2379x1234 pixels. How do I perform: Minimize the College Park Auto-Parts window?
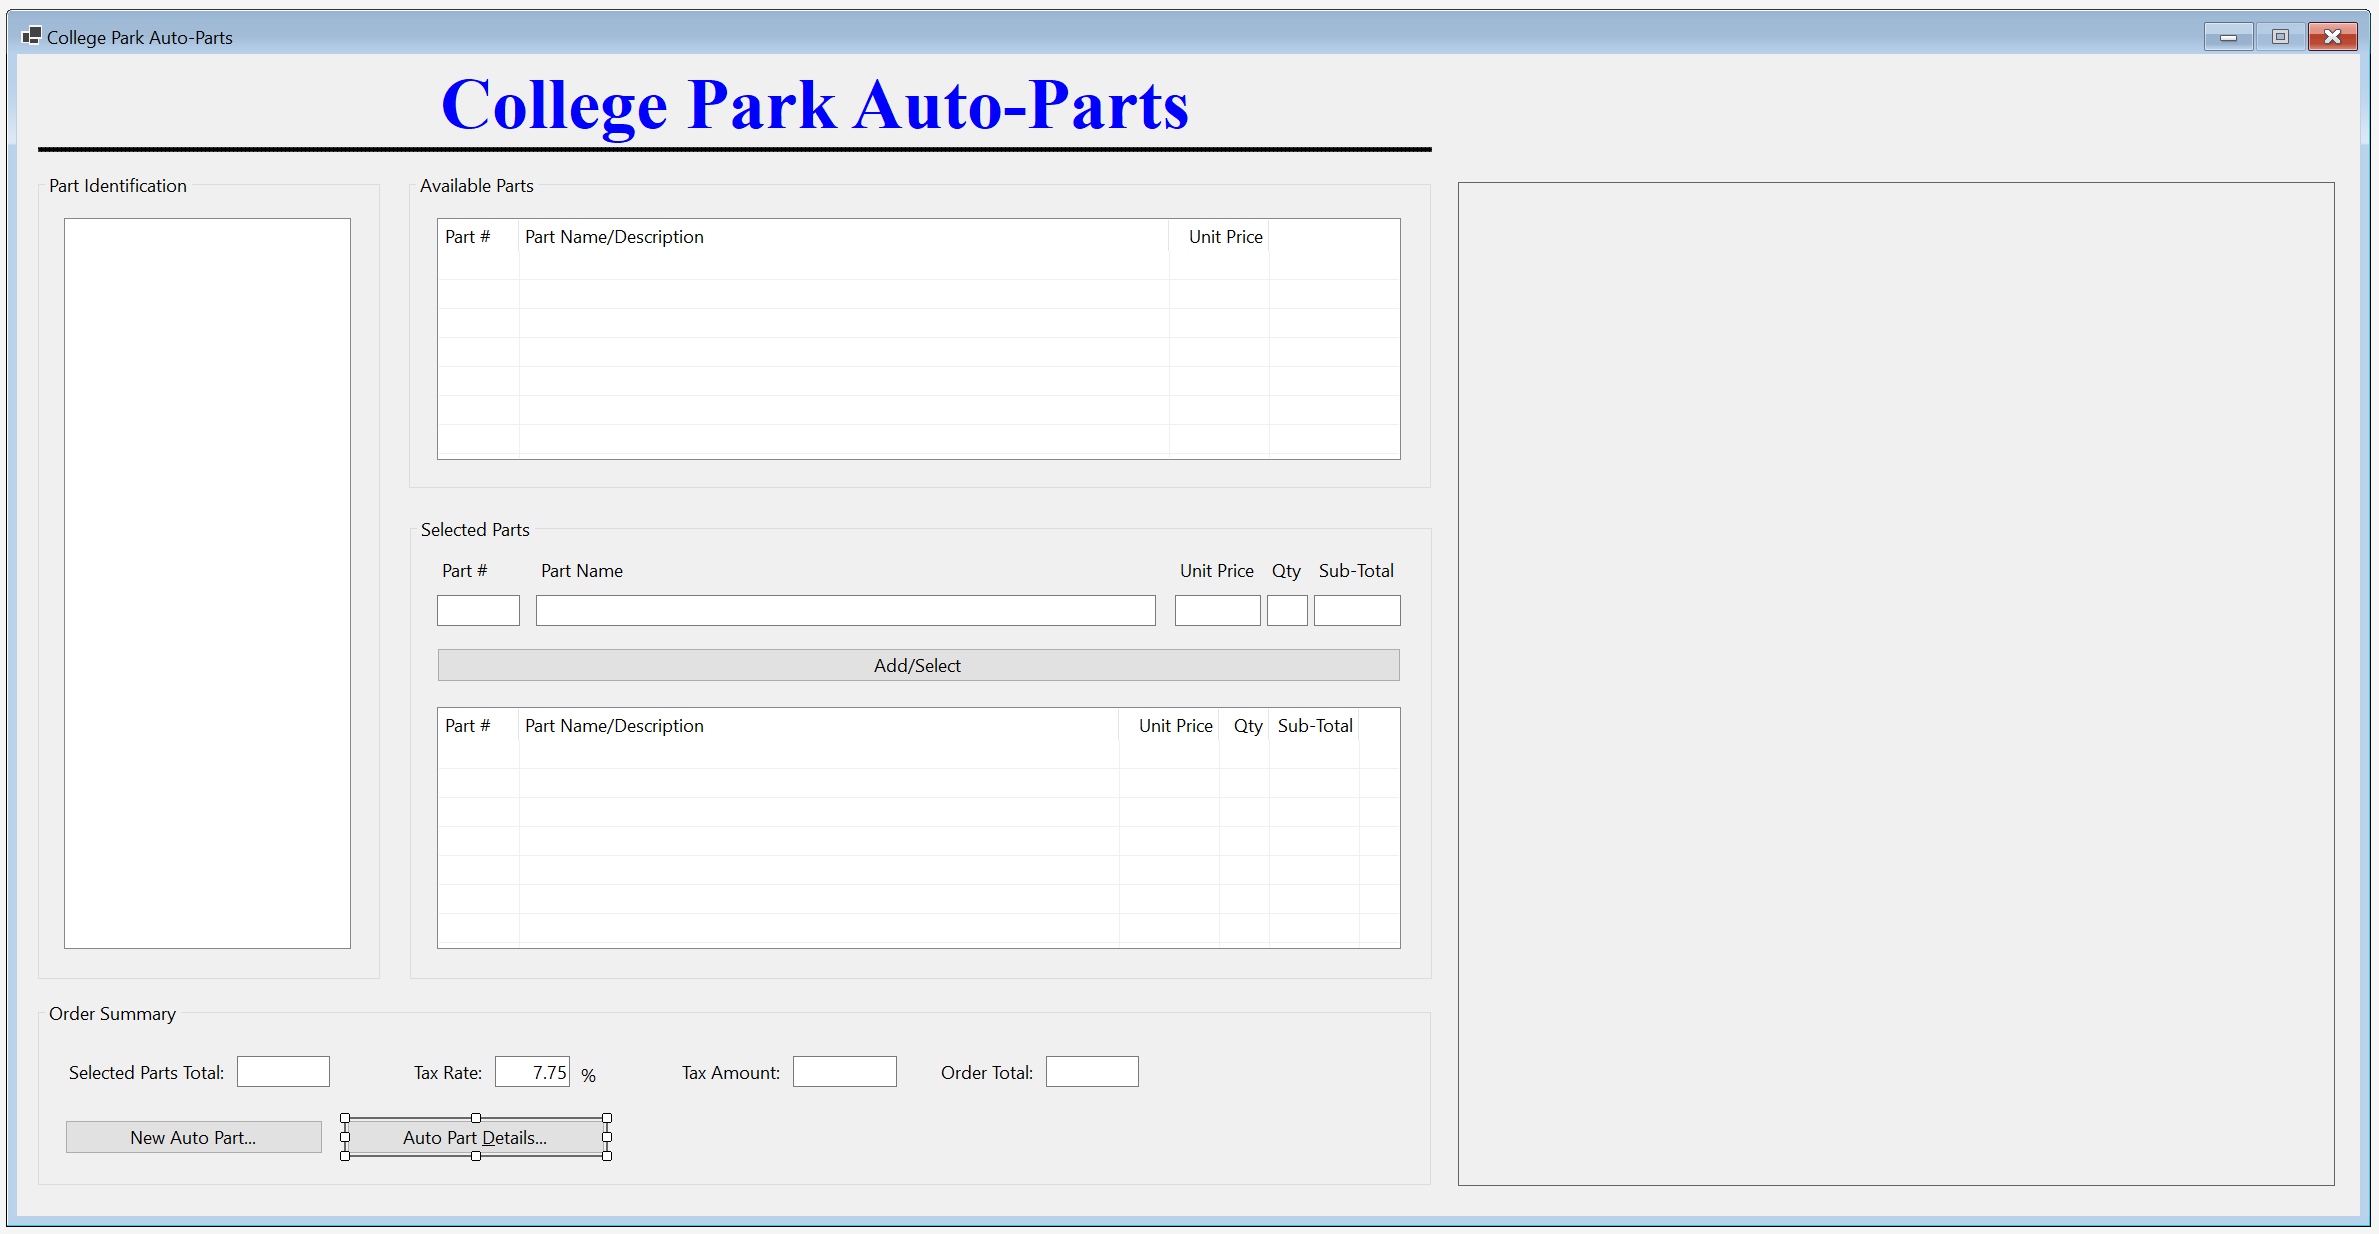click(x=2228, y=37)
